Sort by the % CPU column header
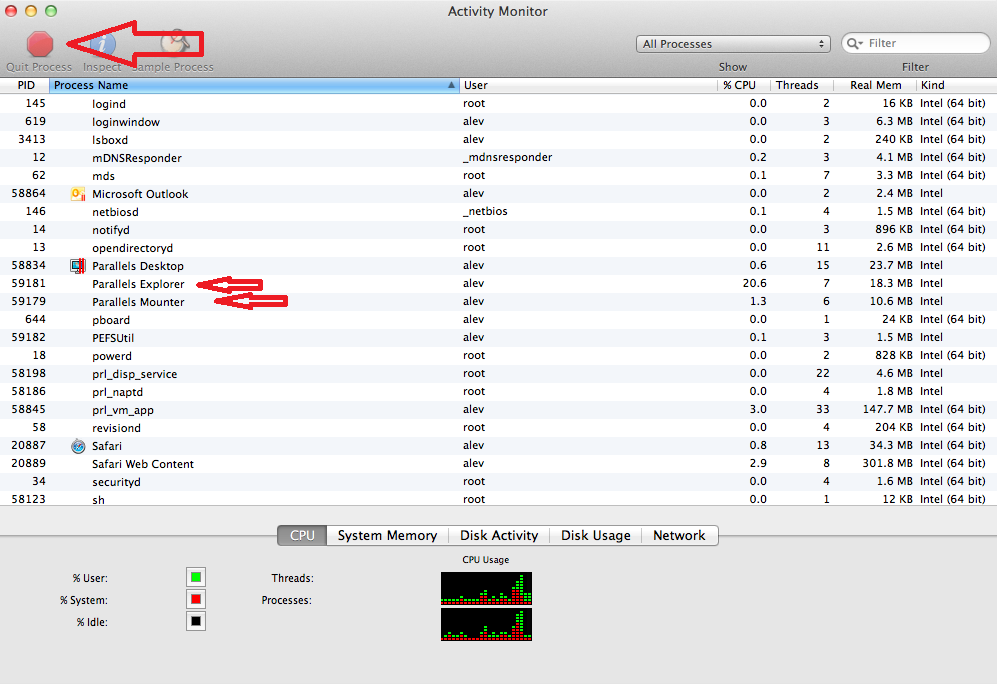 tap(743, 85)
